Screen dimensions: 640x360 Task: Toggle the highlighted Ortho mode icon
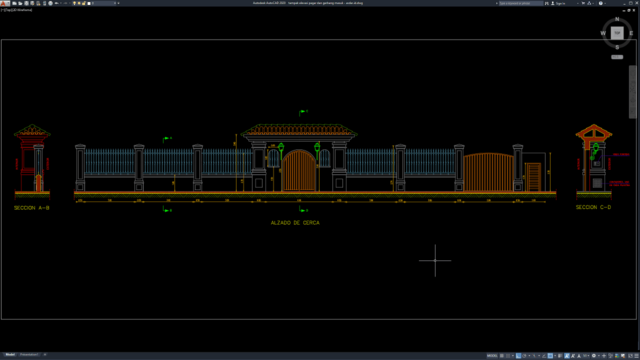click(518, 356)
